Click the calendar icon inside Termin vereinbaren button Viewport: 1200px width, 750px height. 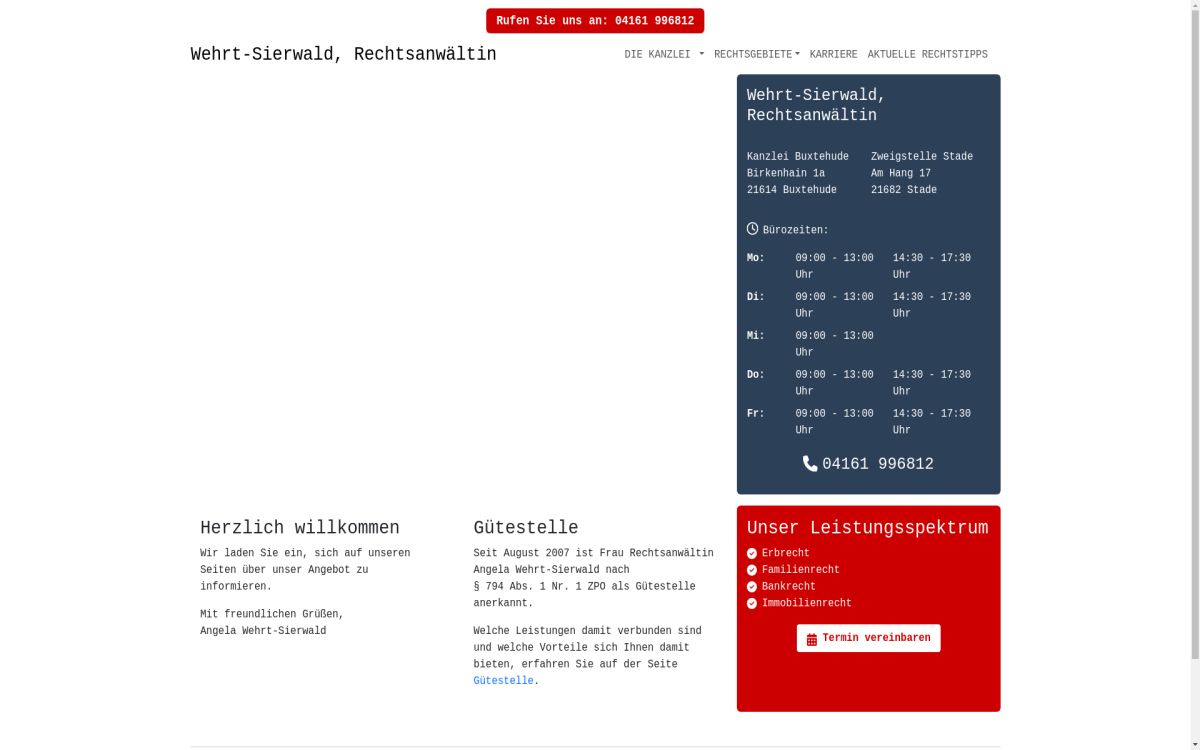pyautogui.click(x=812, y=638)
